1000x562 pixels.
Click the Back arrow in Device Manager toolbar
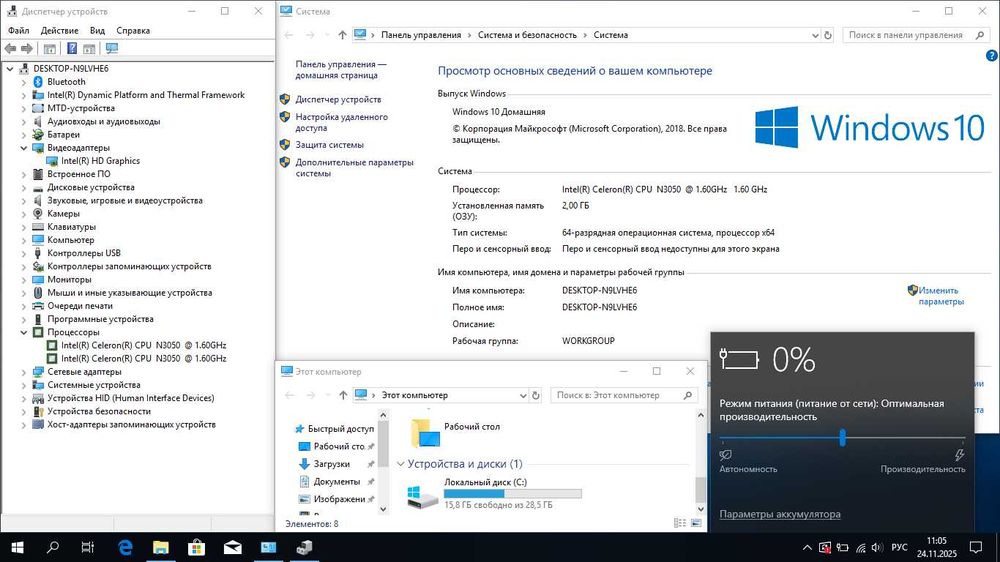10,48
